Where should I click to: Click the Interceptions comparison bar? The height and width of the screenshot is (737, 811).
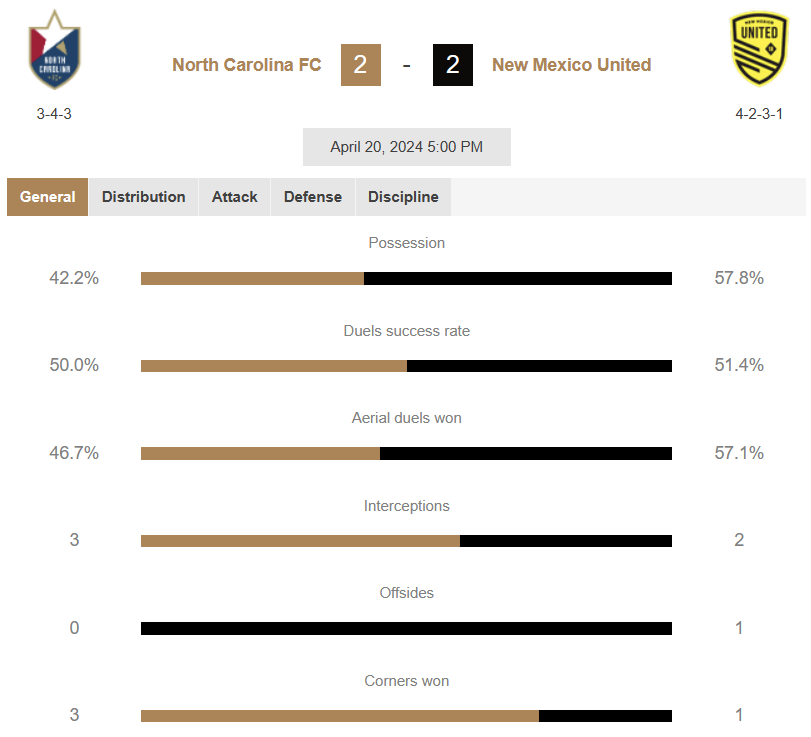click(407, 541)
